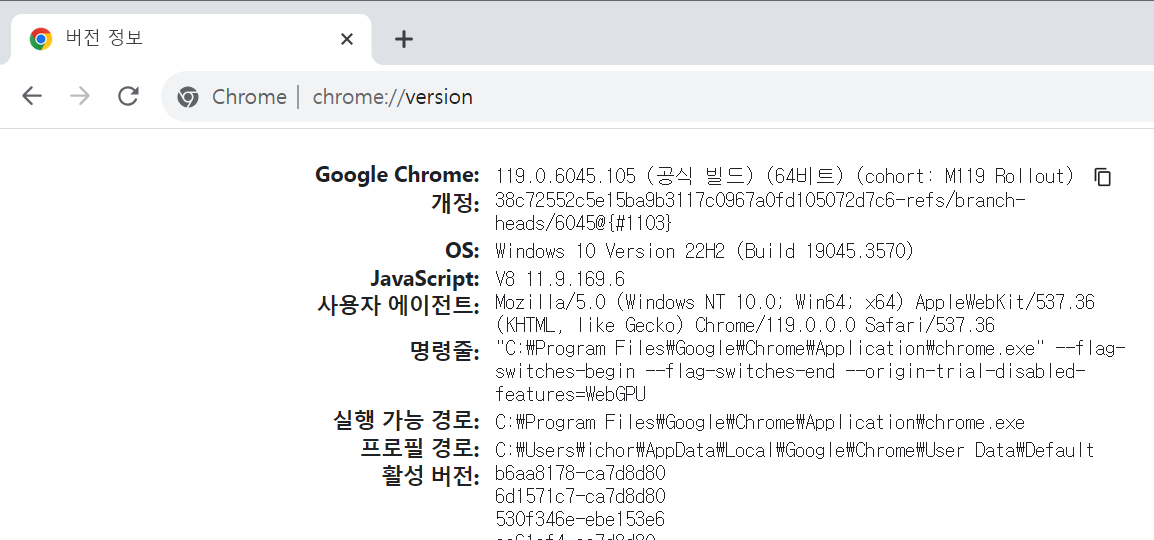Click the 실행 가능 경로: label

(406, 421)
